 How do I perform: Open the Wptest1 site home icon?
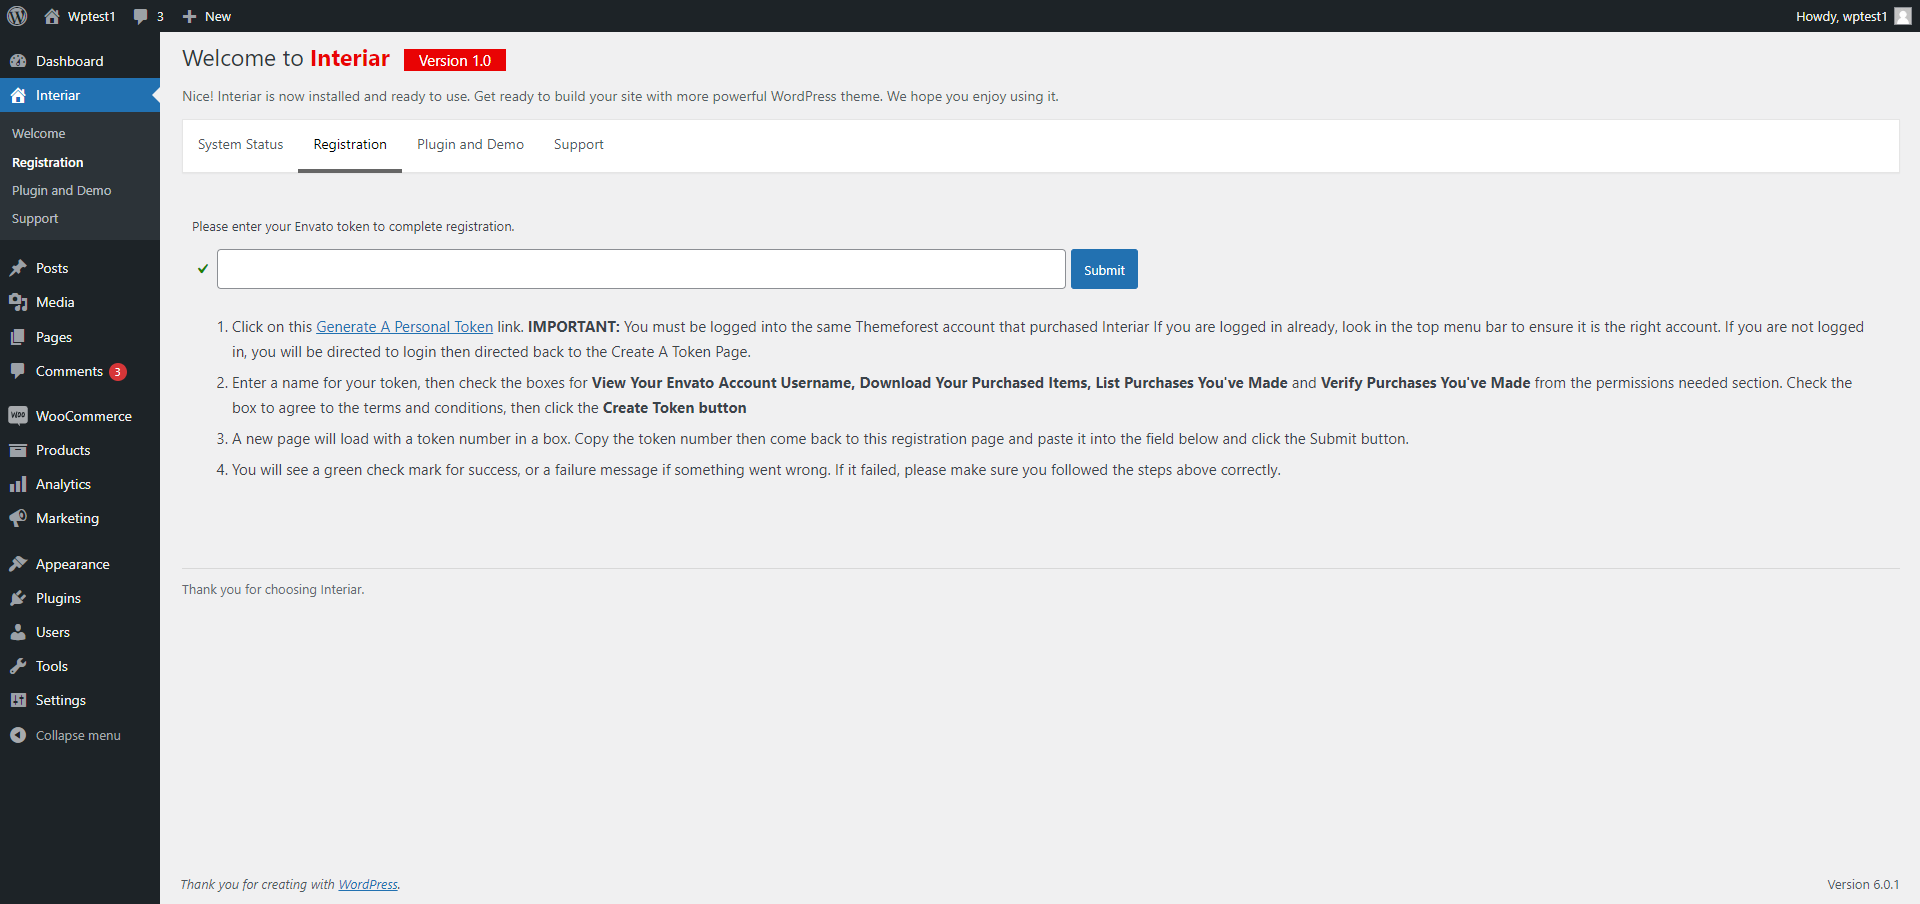pyautogui.click(x=52, y=16)
